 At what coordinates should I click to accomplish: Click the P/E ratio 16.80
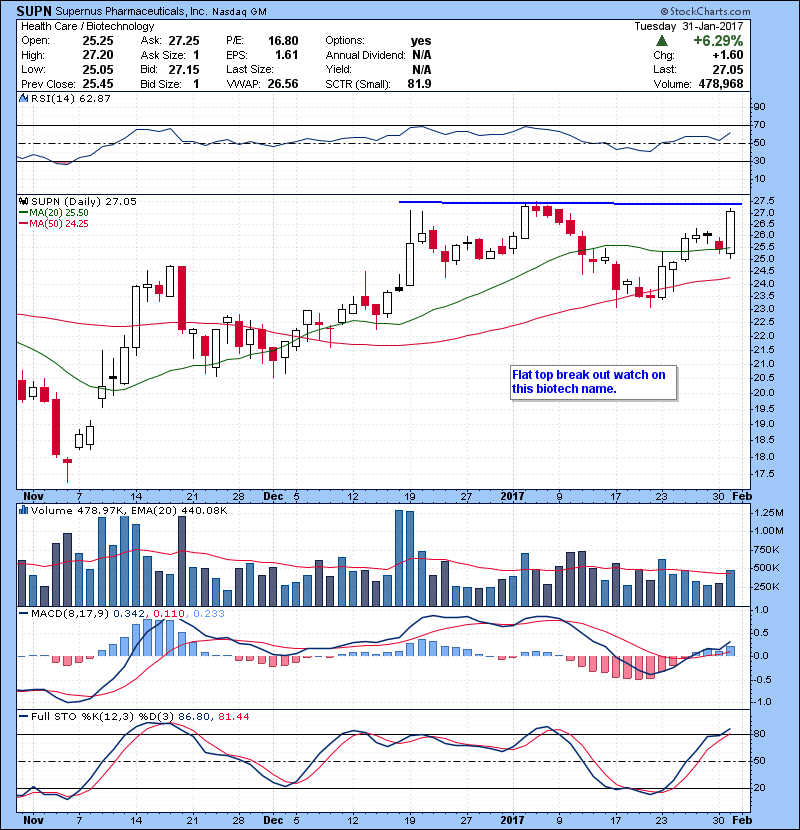[283, 41]
